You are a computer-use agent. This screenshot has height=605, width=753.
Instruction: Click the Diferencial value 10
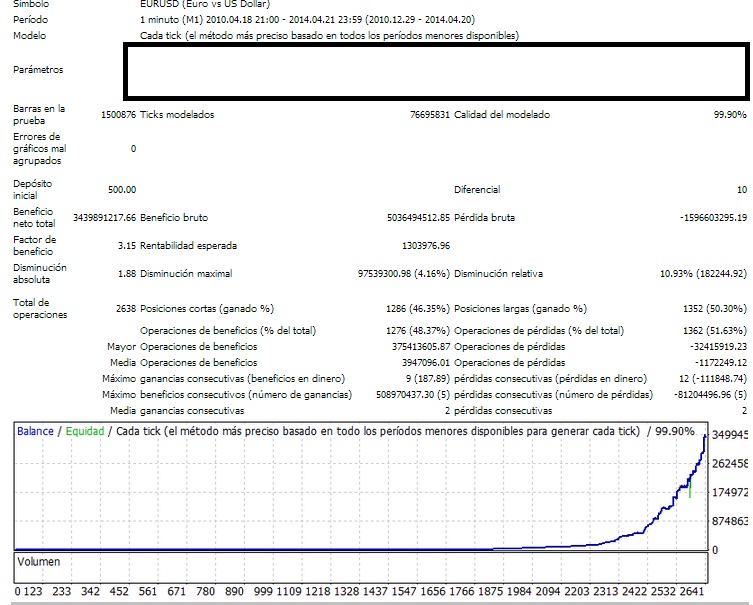coord(741,189)
